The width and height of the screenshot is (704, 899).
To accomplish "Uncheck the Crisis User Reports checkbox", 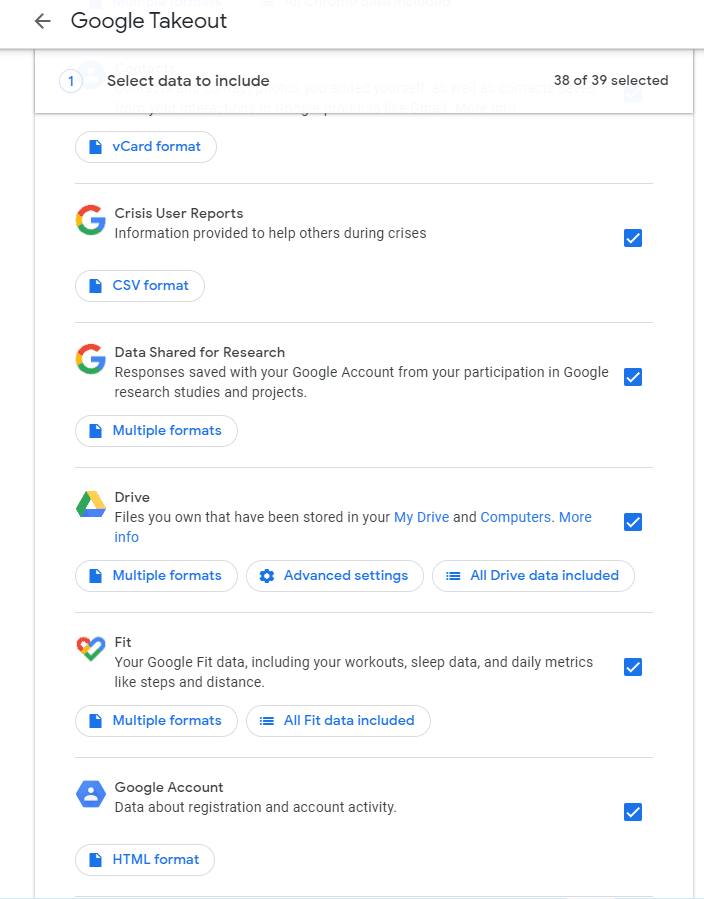I will (x=632, y=238).
